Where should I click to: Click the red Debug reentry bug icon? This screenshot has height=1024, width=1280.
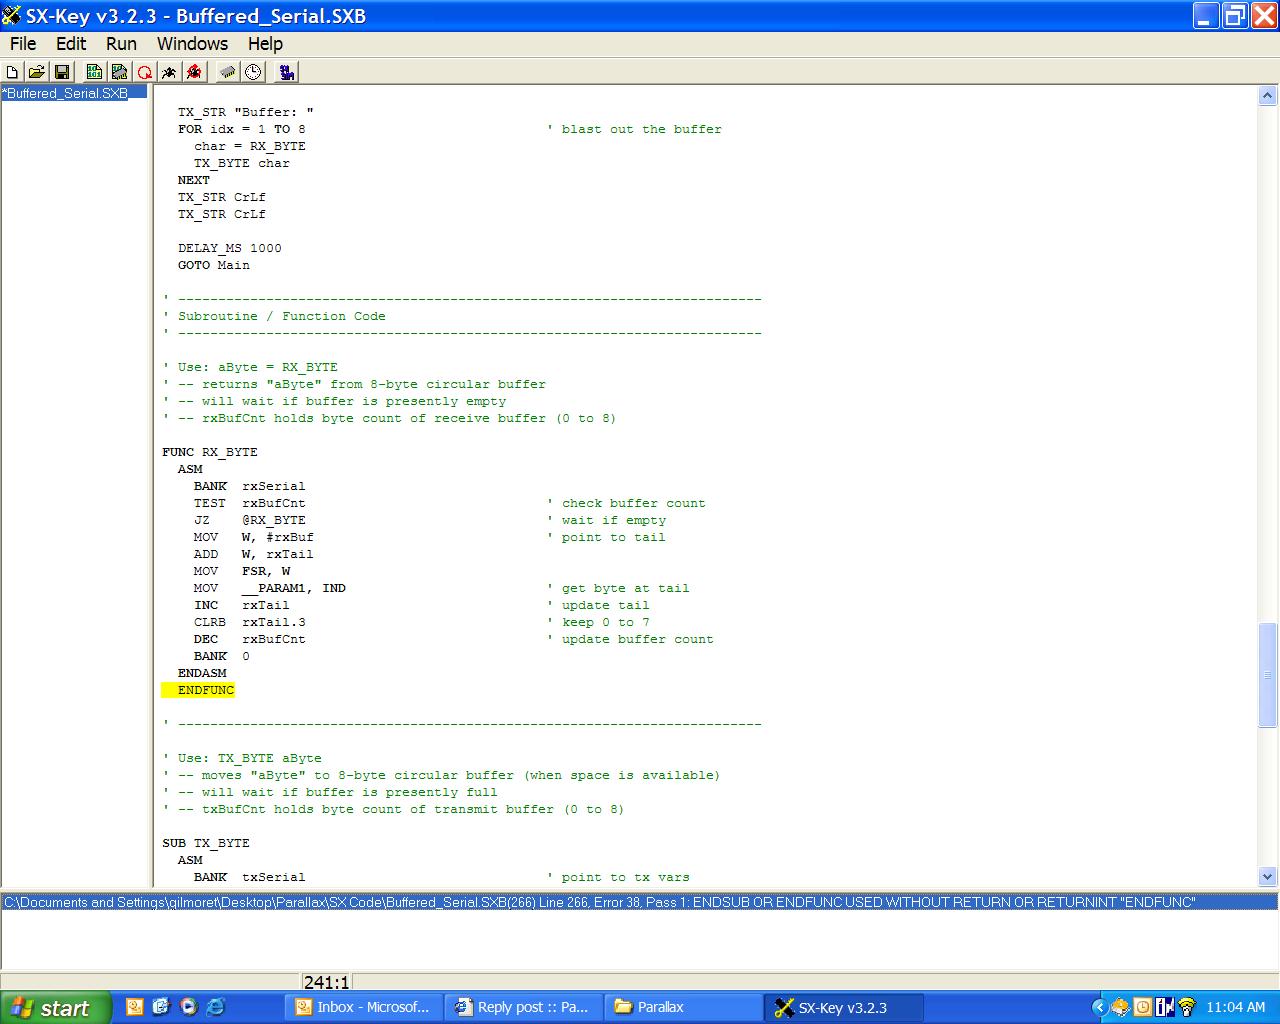tap(194, 72)
